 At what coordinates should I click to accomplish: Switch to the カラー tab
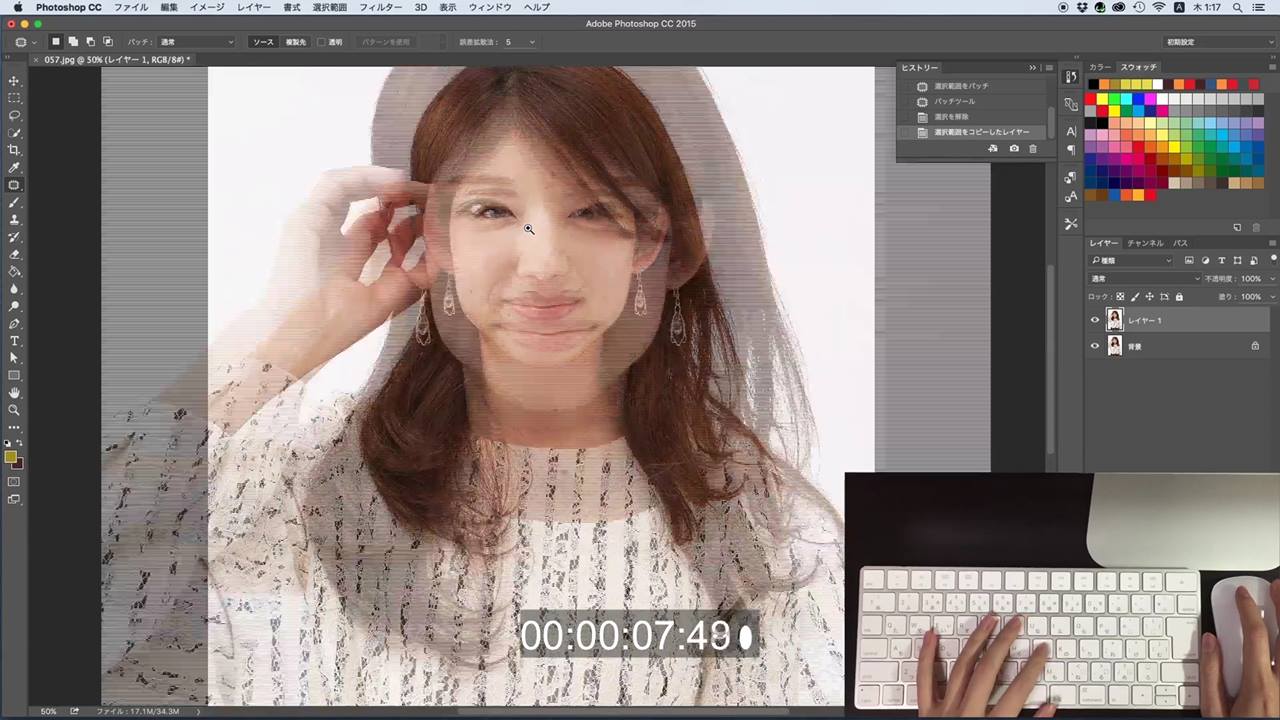(1100, 67)
